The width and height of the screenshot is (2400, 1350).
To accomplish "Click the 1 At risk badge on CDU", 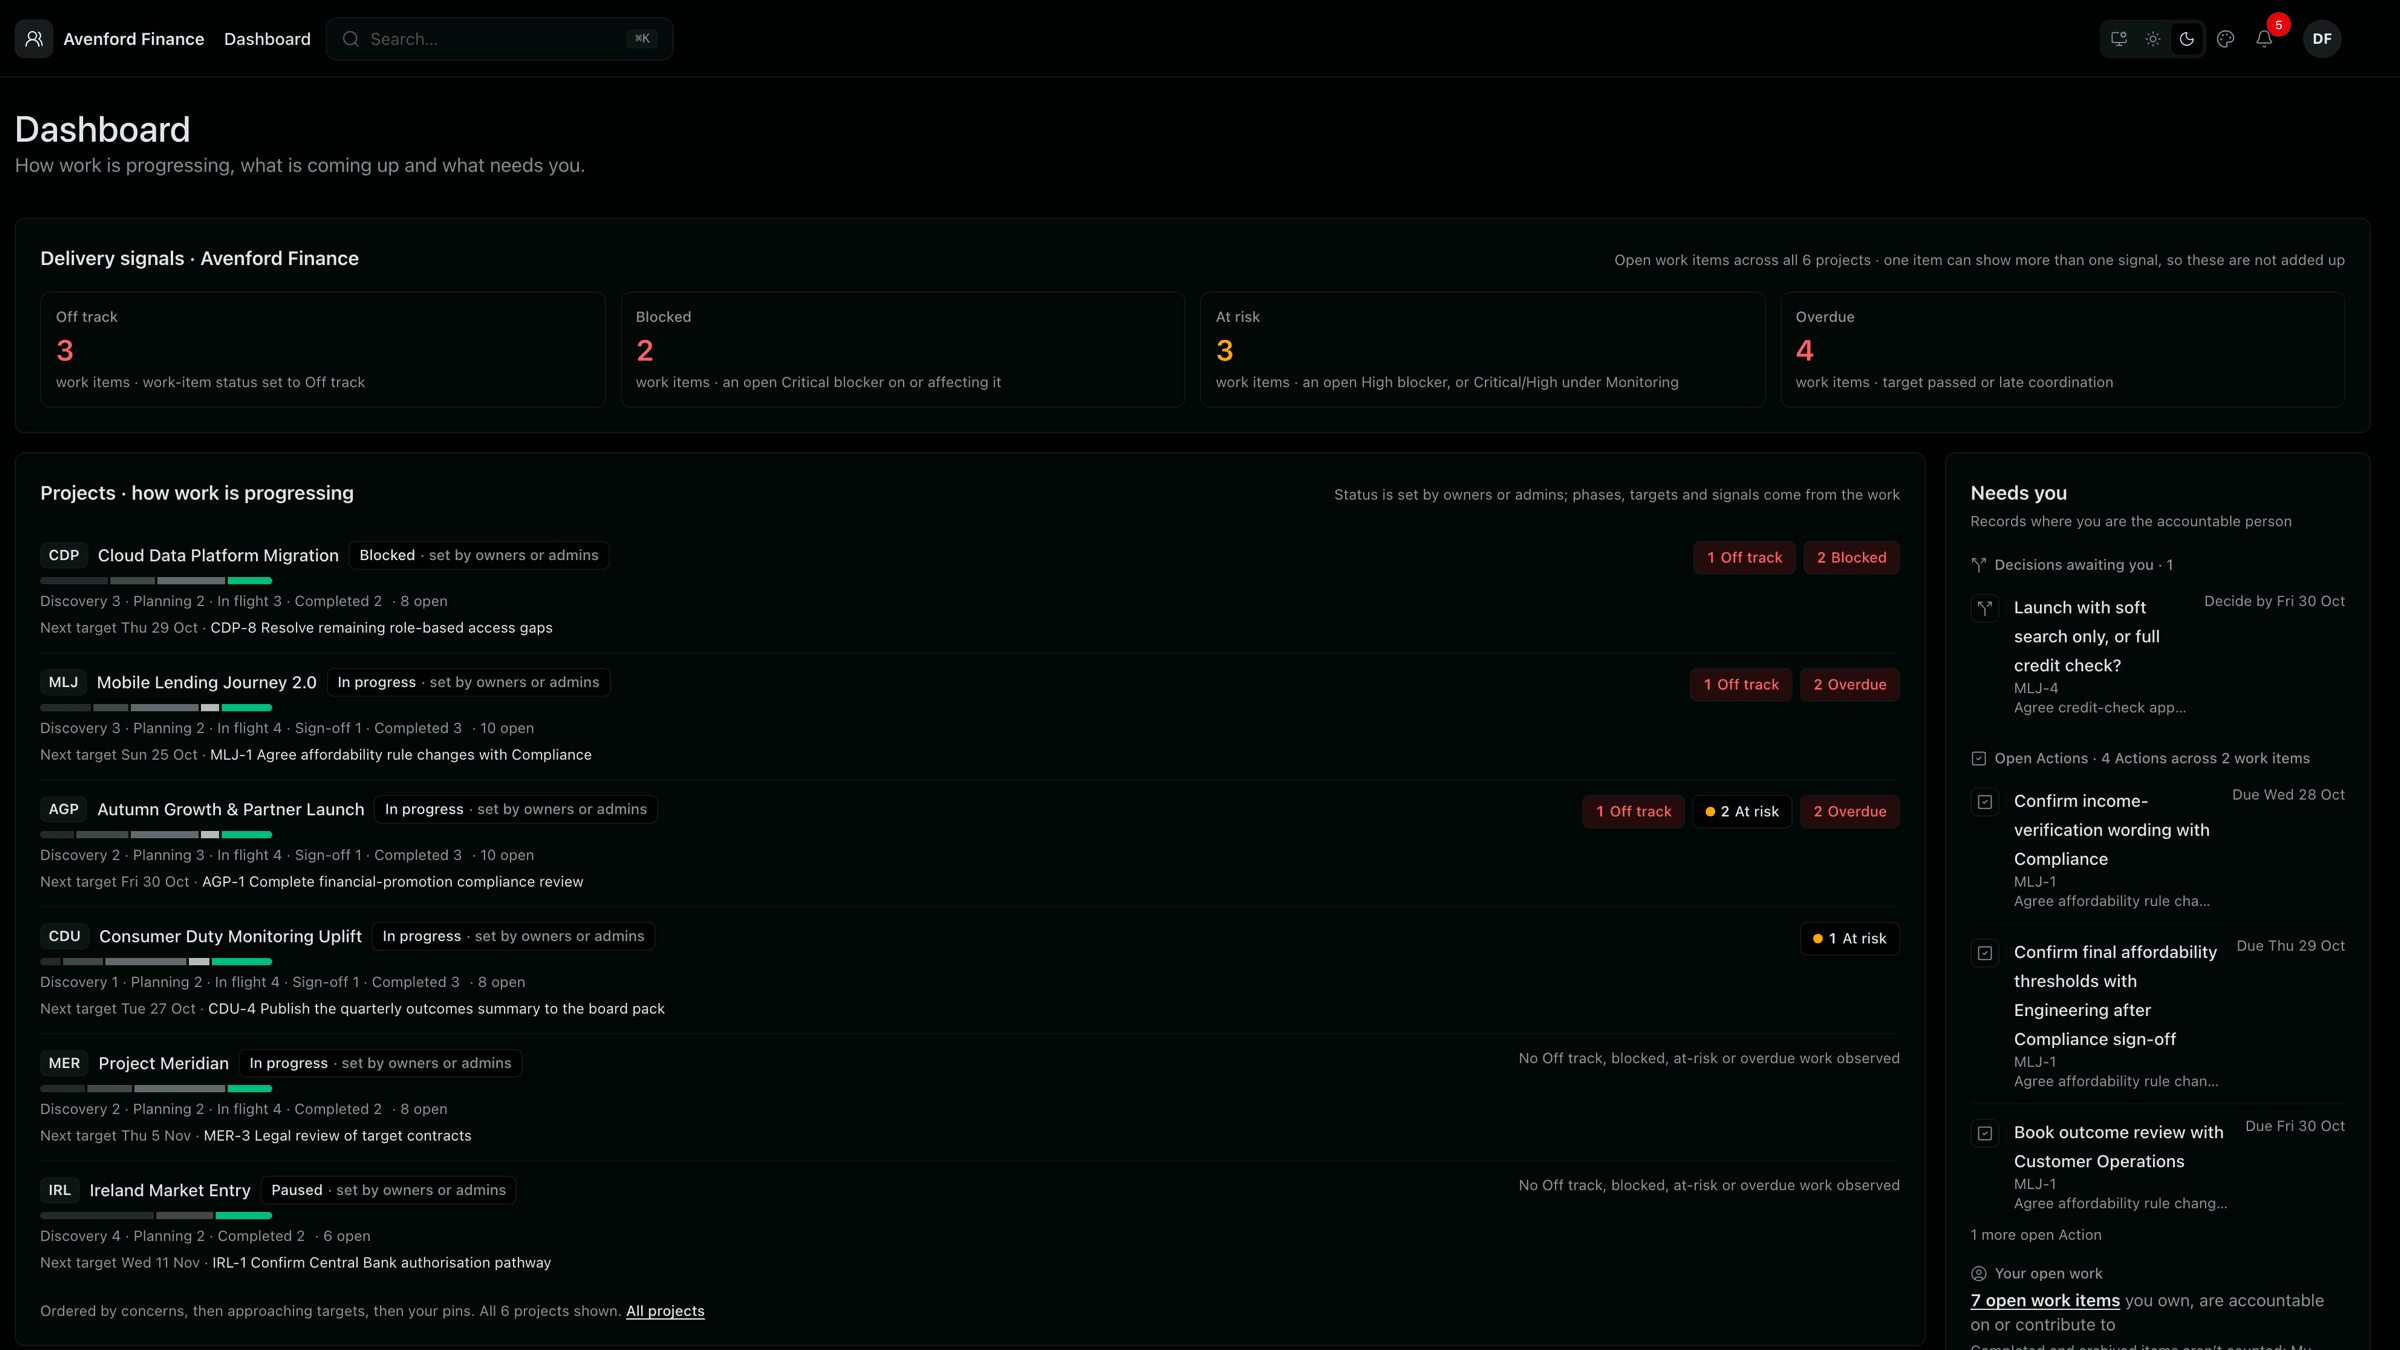I will 1849,939.
